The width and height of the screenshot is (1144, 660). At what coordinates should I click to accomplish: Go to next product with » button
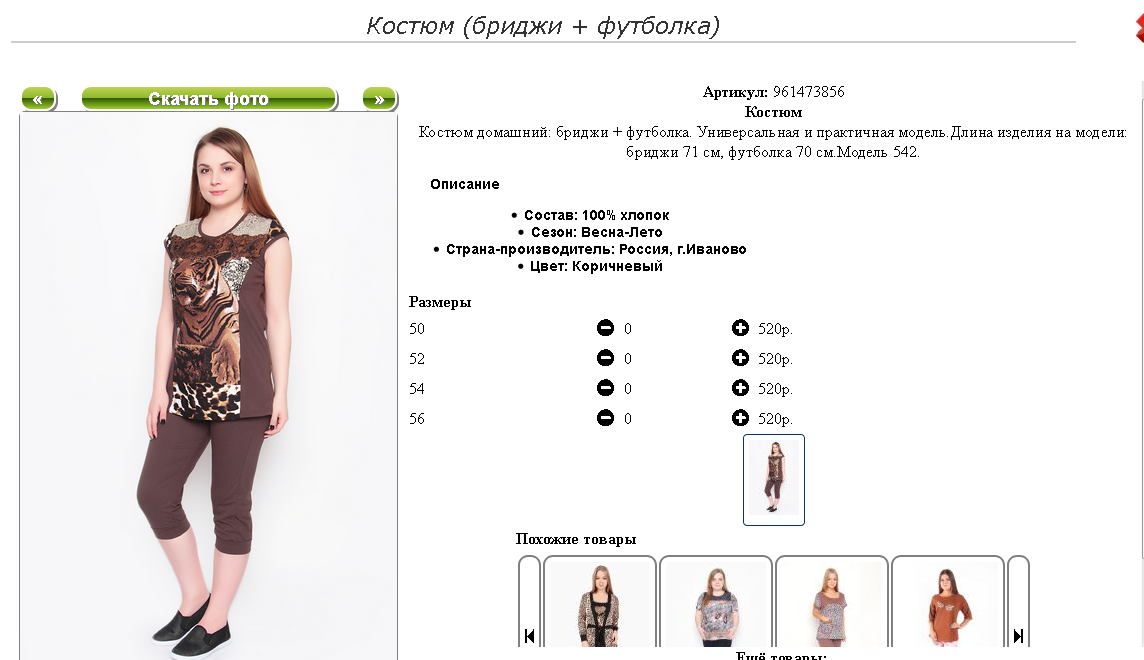[379, 98]
